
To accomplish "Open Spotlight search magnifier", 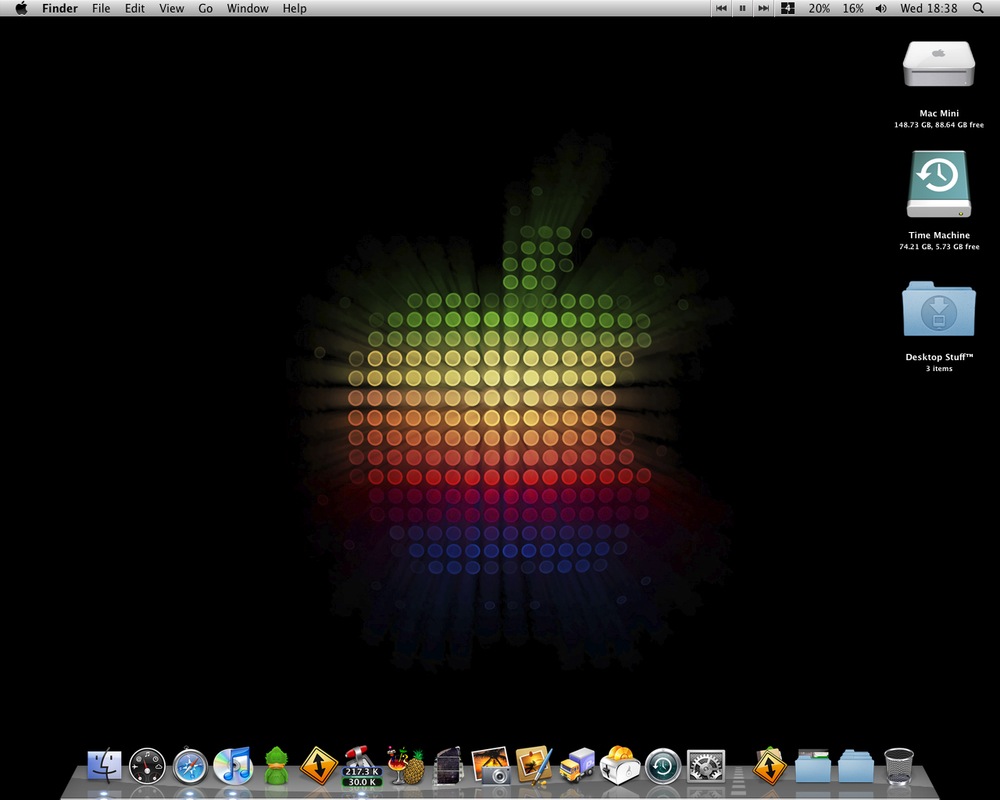I will click(x=978, y=8).
